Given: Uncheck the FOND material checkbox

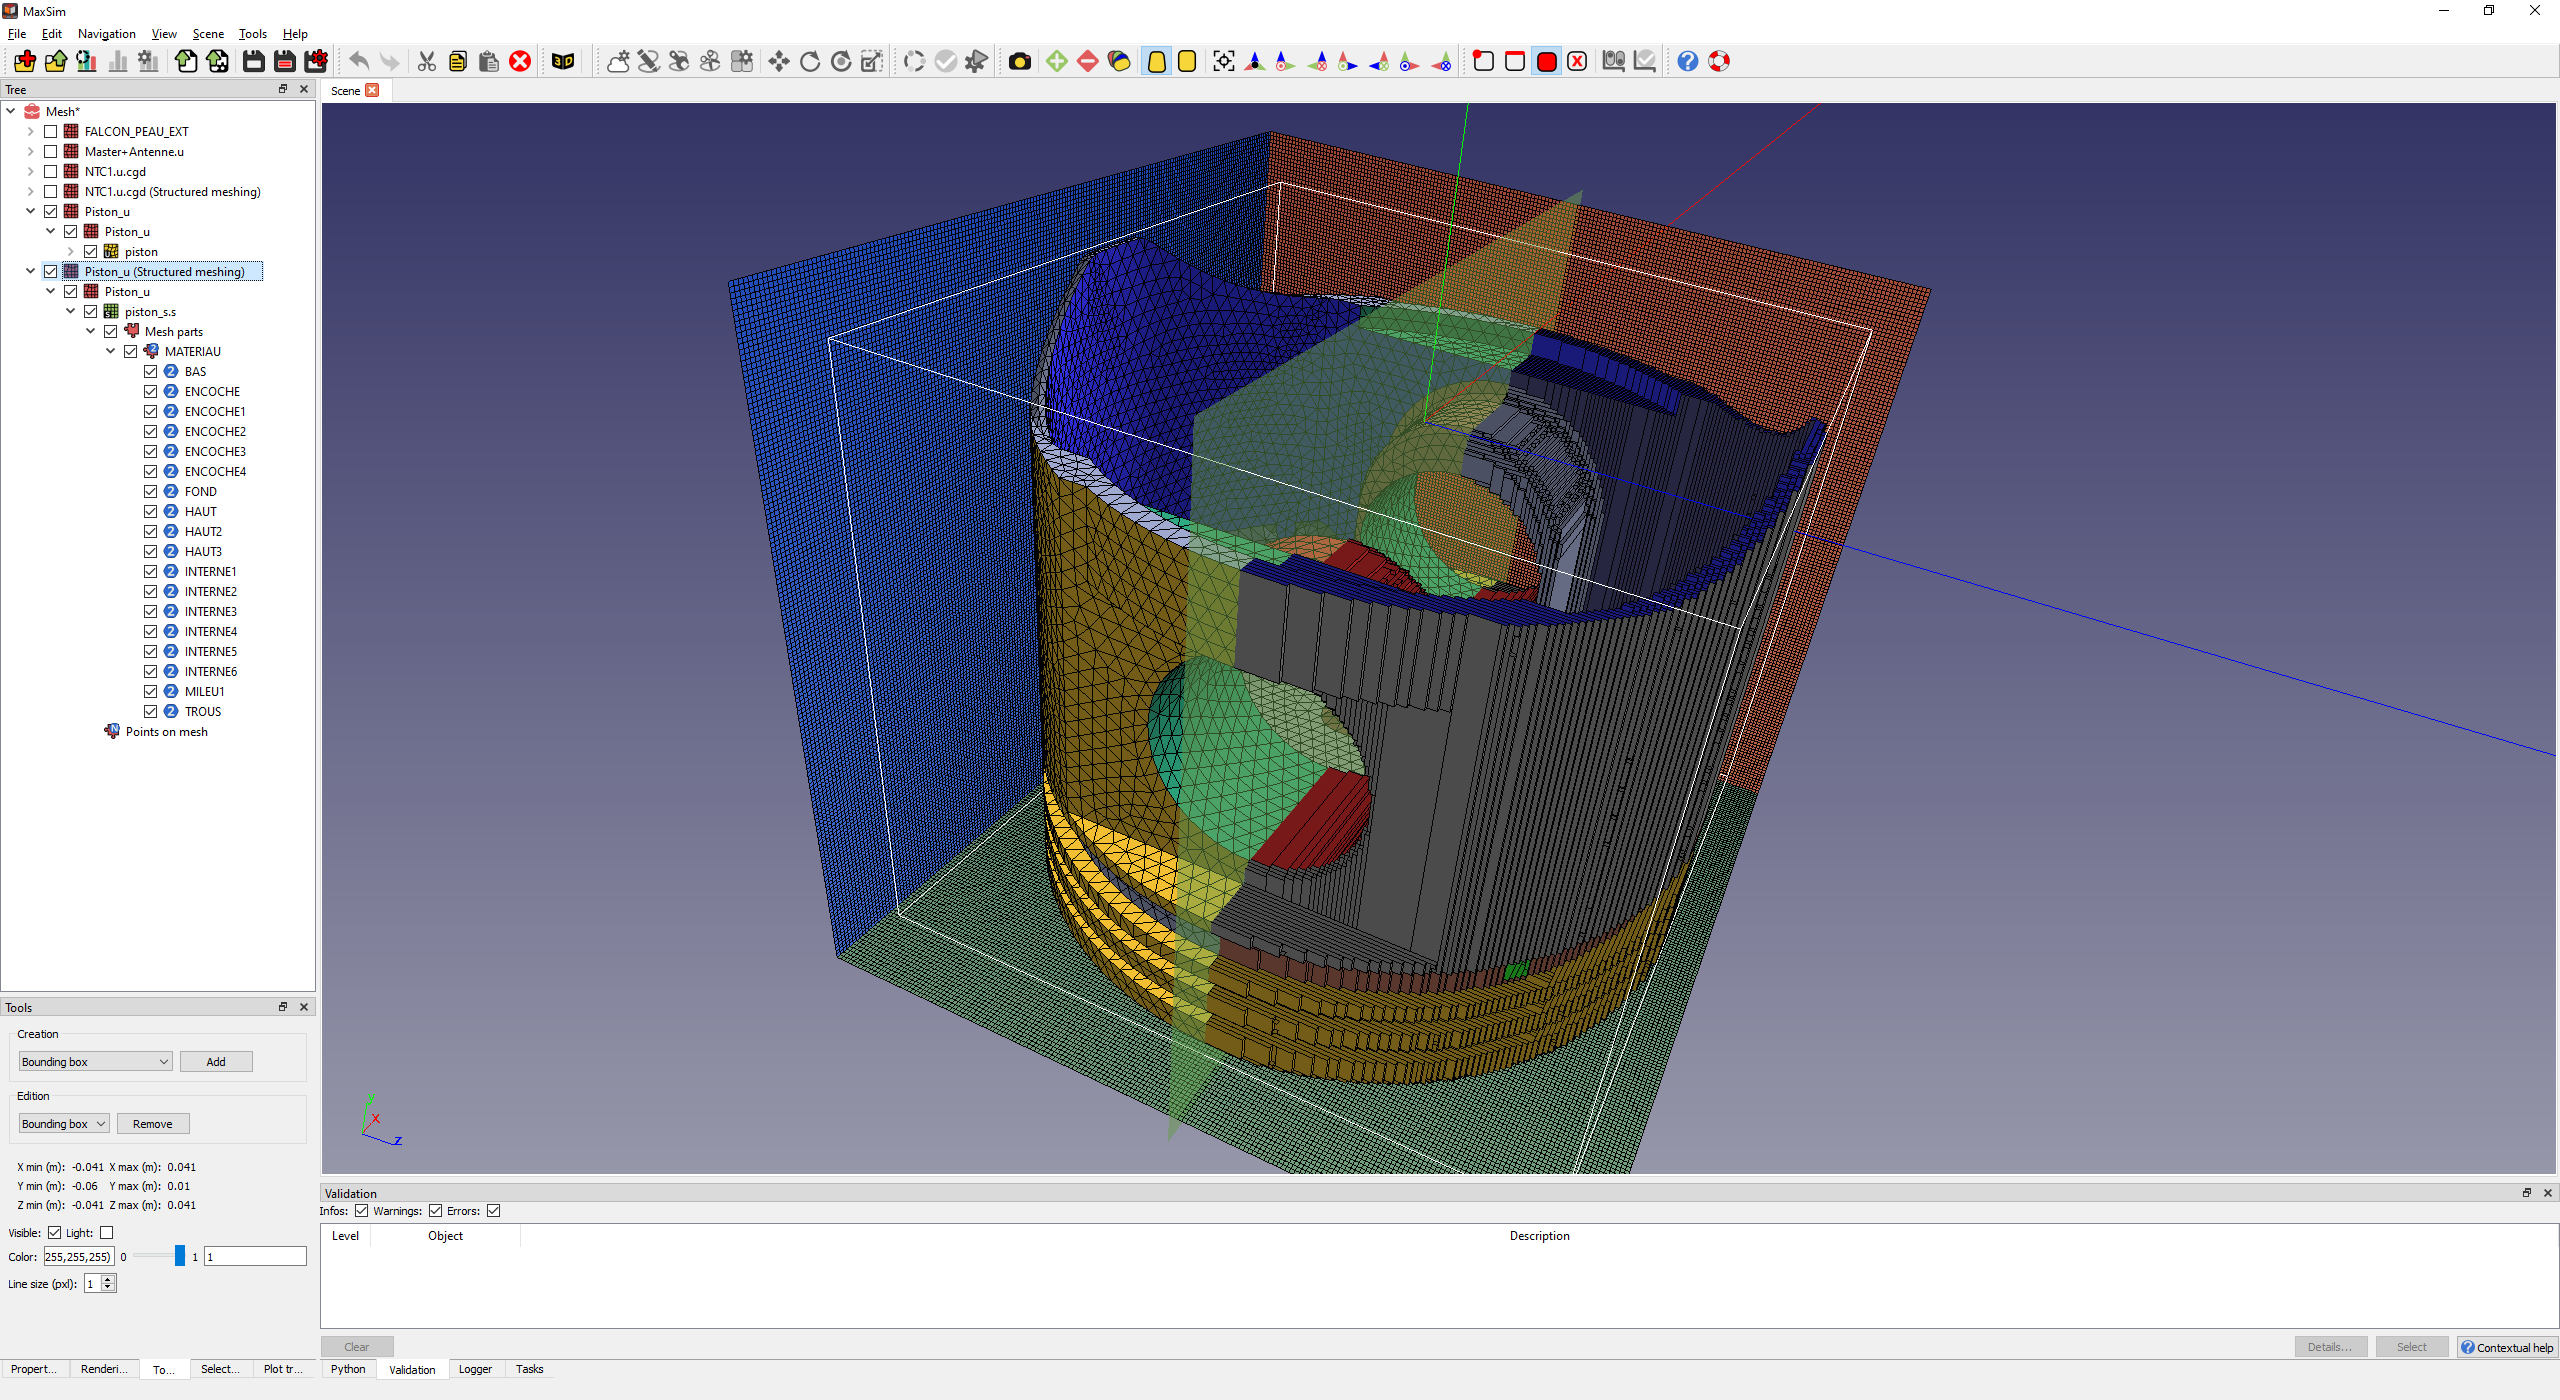Looking at the screenshot, I should [151, 492].
